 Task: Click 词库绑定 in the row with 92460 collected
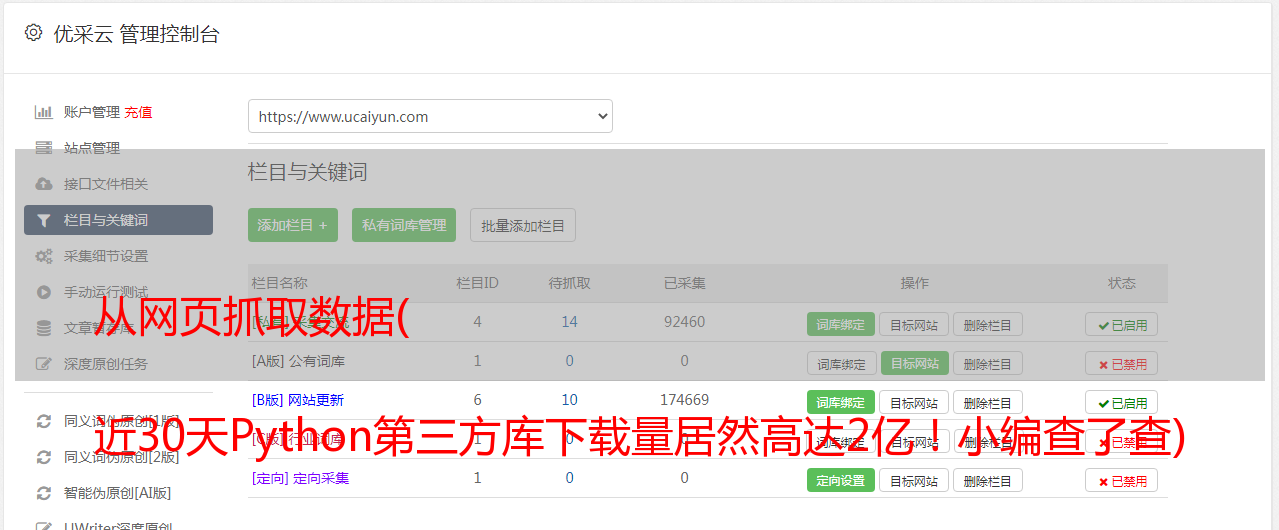(x=841, y=324)
